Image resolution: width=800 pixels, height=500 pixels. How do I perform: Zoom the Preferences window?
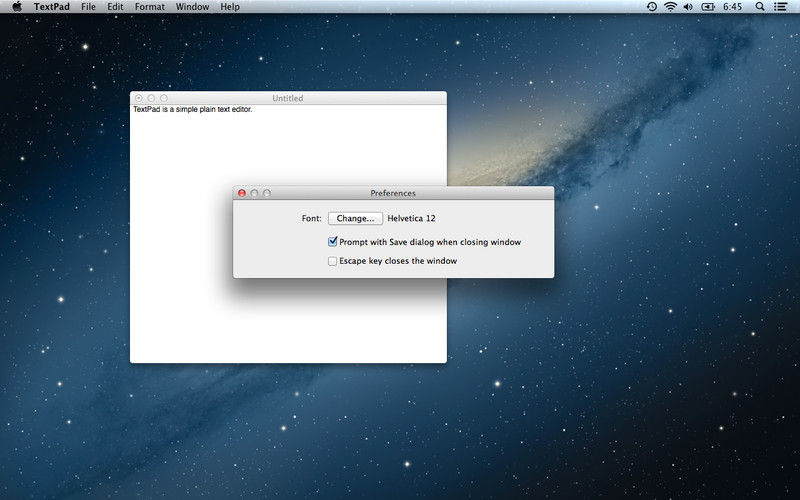(266, 193)
